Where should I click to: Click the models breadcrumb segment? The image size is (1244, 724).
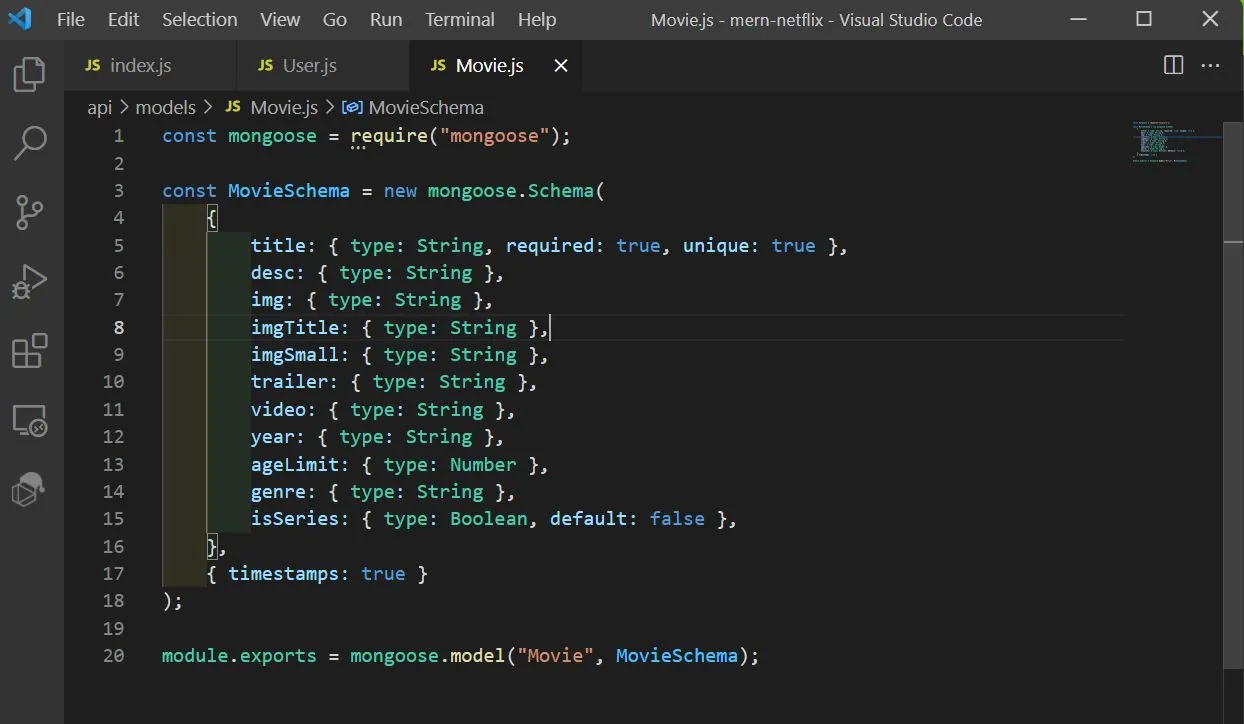coord(166,107)
